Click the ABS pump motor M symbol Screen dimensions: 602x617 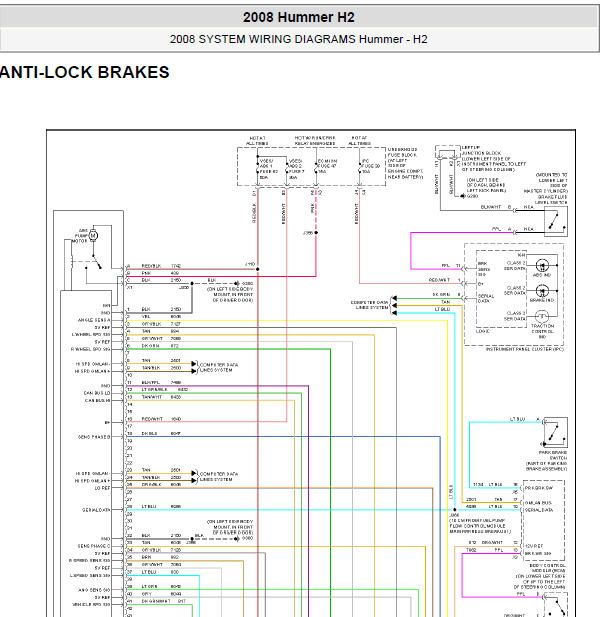tap(93, 235)
